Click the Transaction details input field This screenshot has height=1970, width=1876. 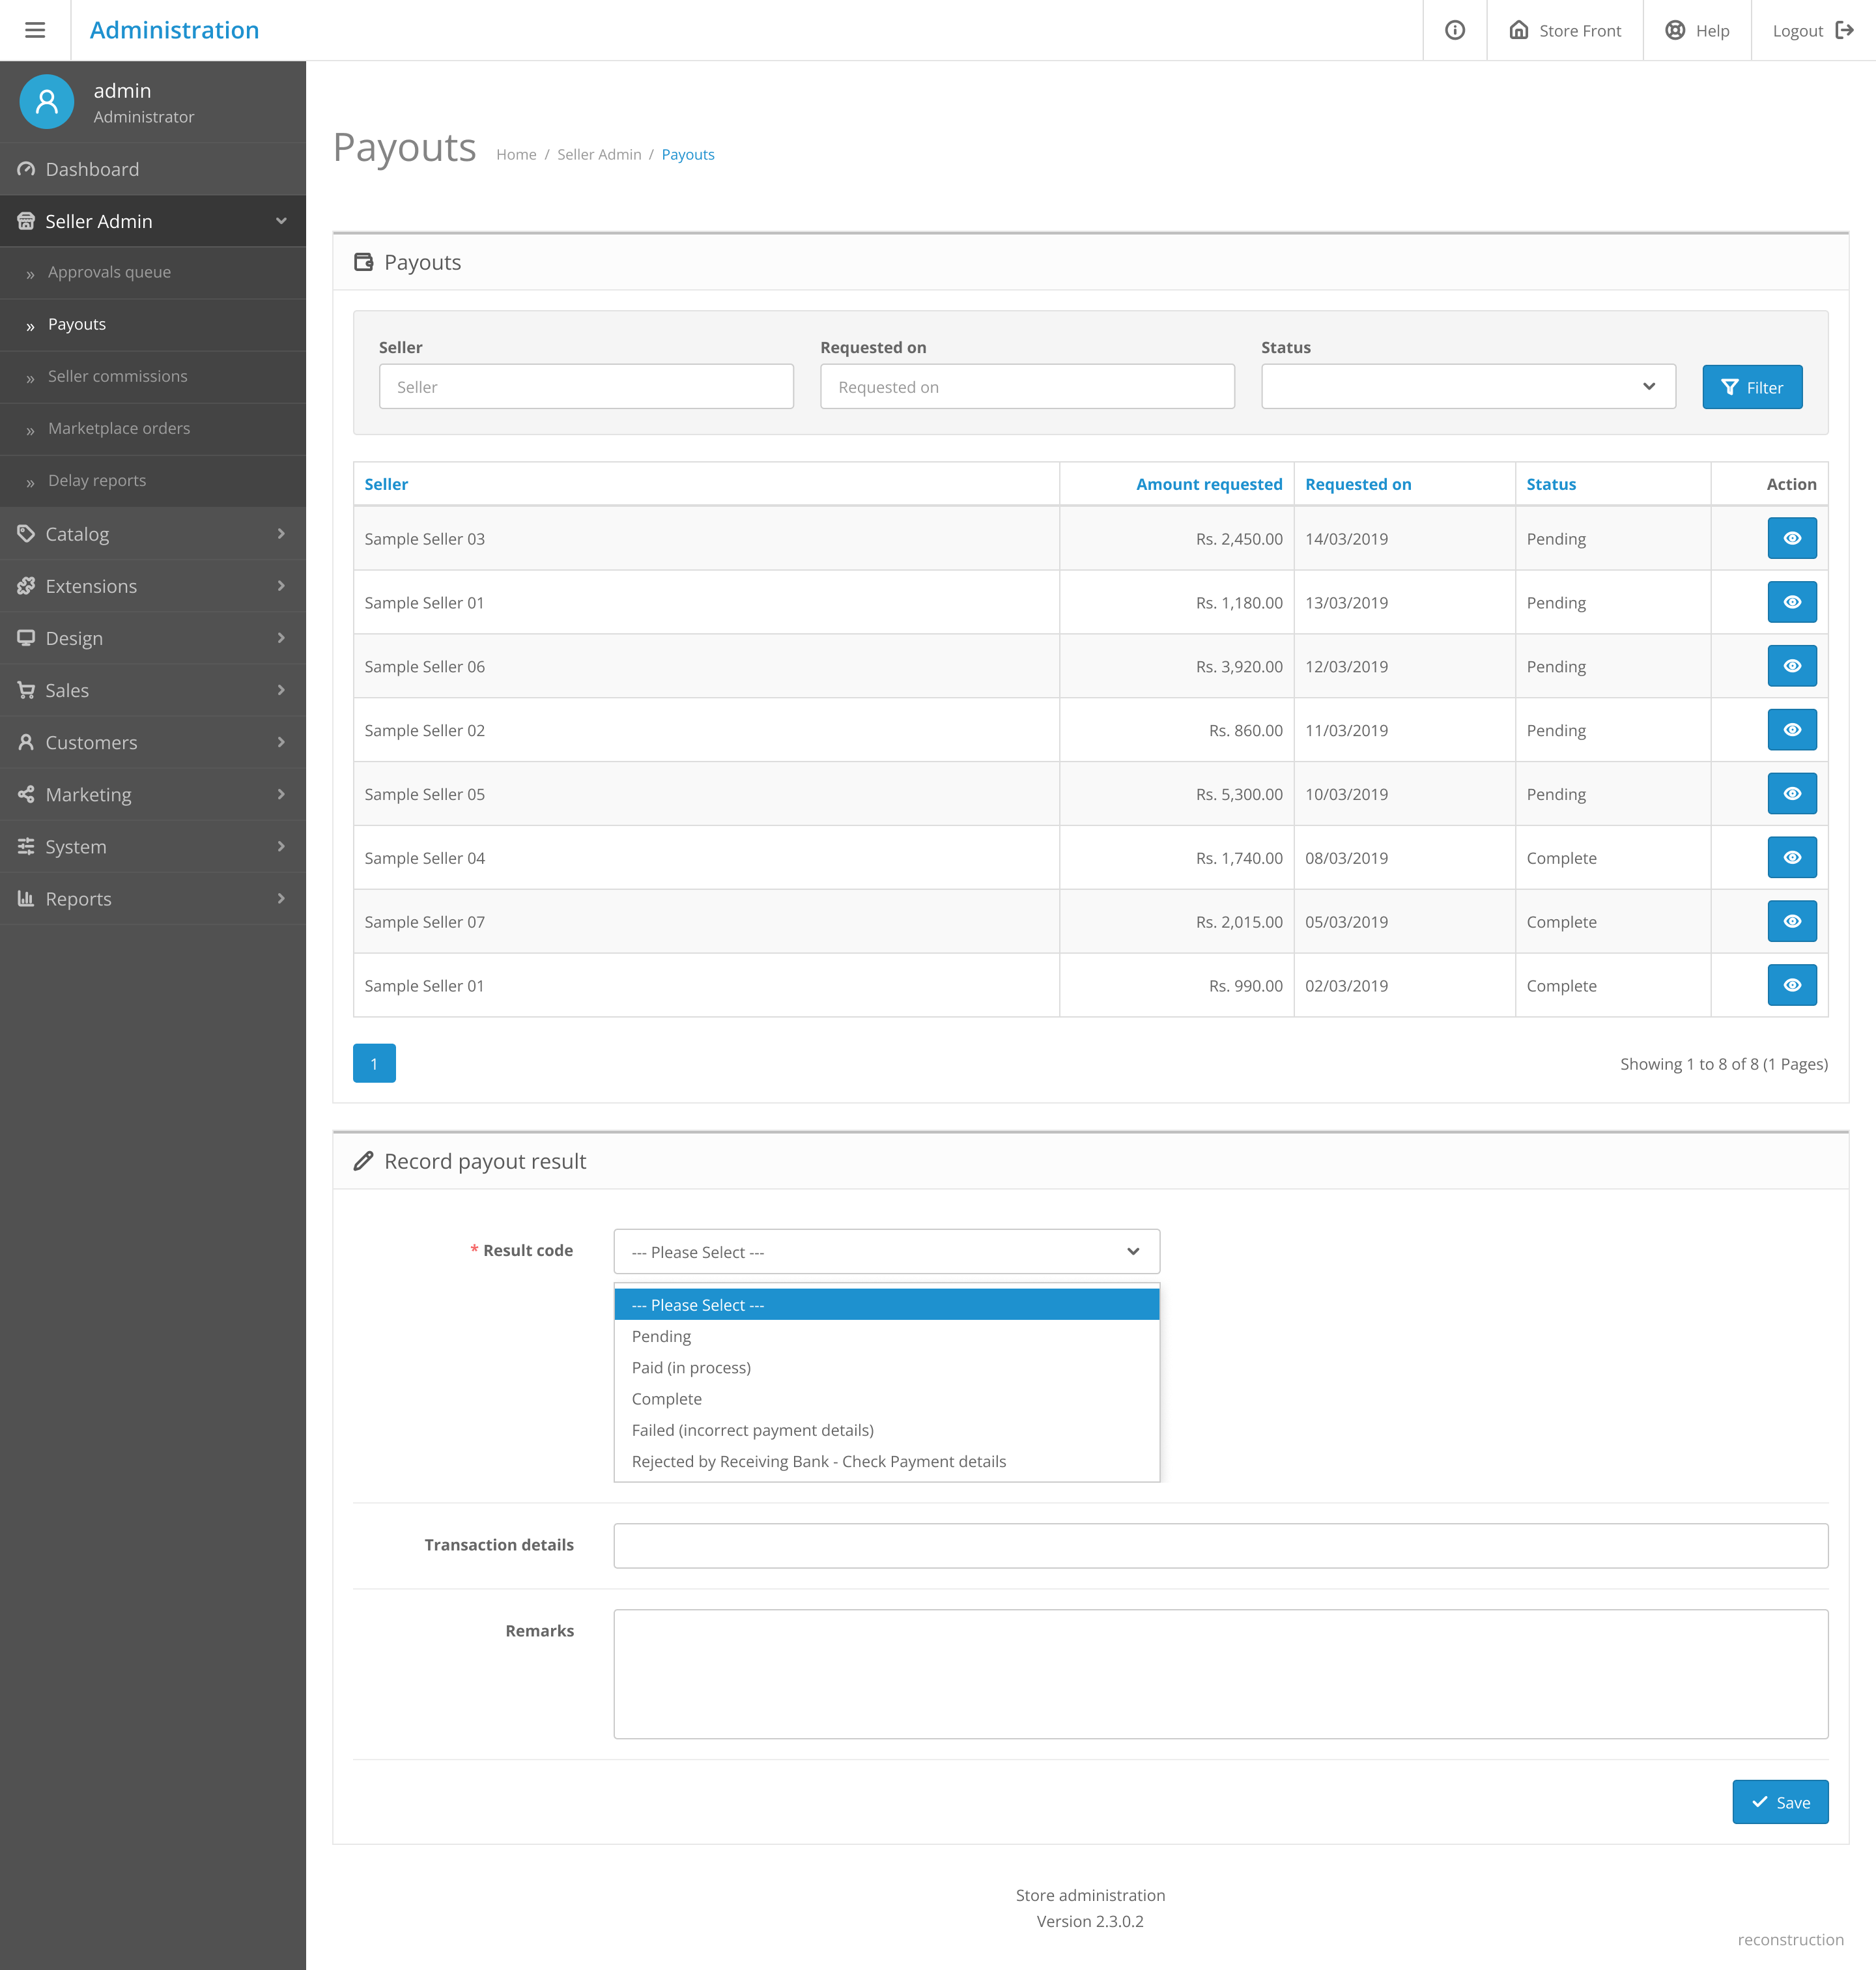[x=1220, y=1545]
